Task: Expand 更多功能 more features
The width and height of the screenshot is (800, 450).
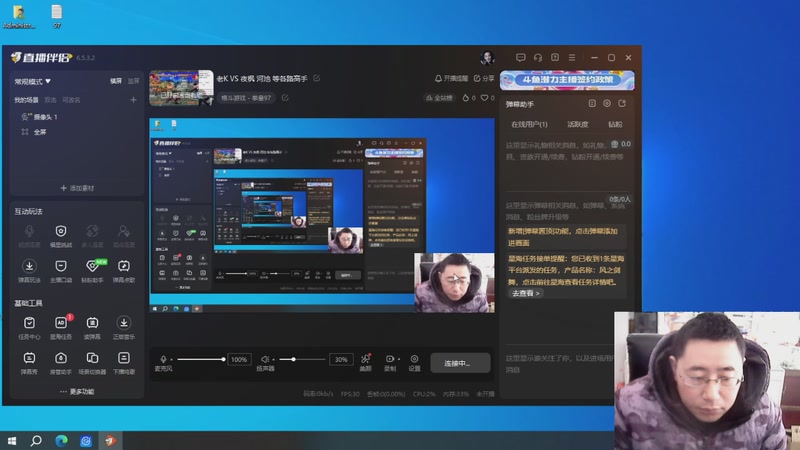Action: 77,391
